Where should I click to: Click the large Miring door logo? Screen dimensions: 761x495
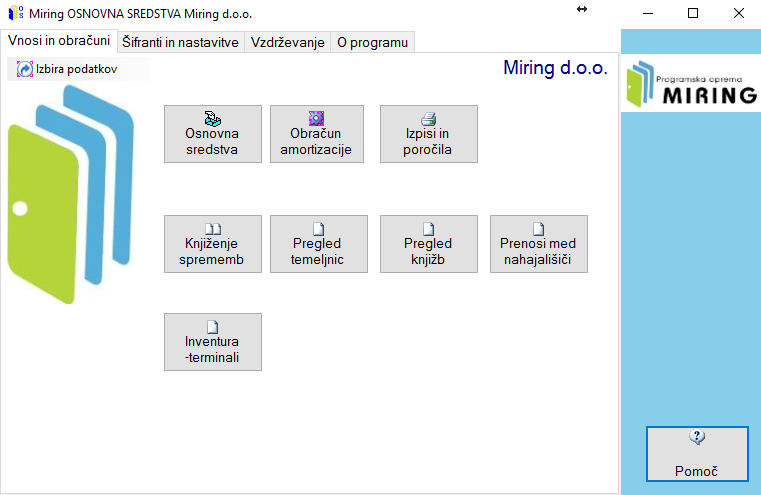(x=71, y=194)
